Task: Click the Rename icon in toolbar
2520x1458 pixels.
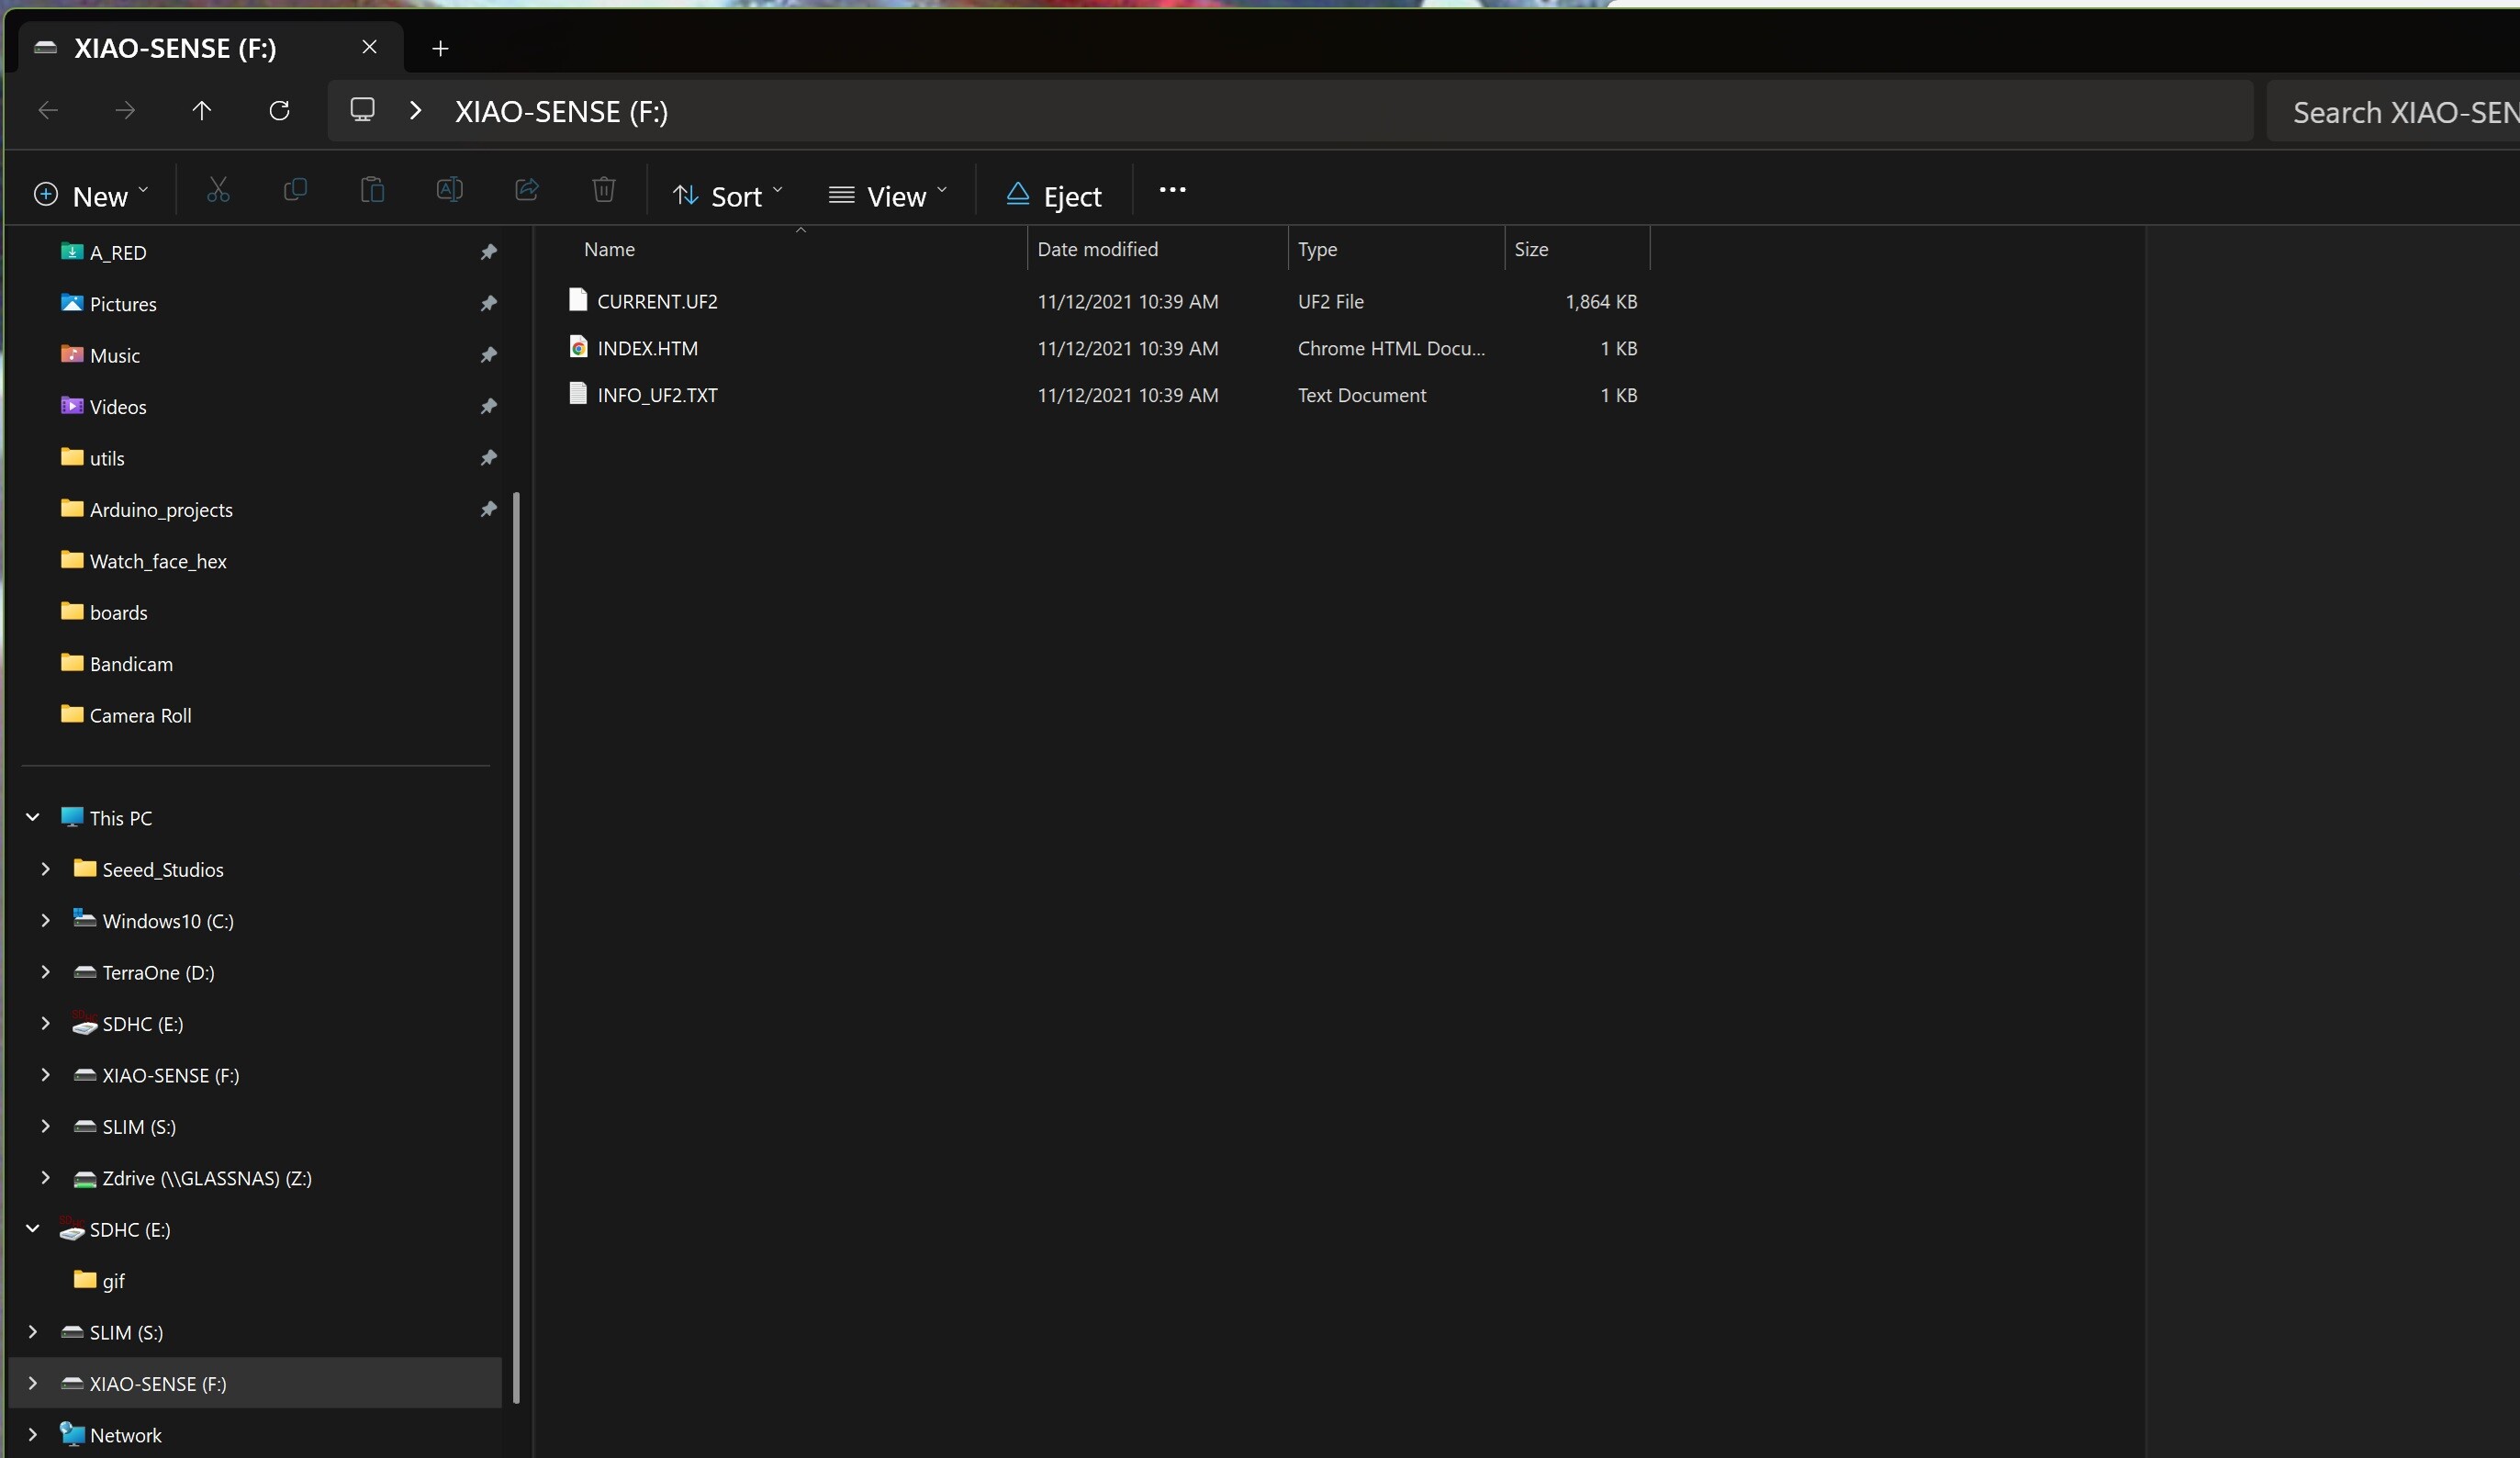Action: [x=449, y=190]
